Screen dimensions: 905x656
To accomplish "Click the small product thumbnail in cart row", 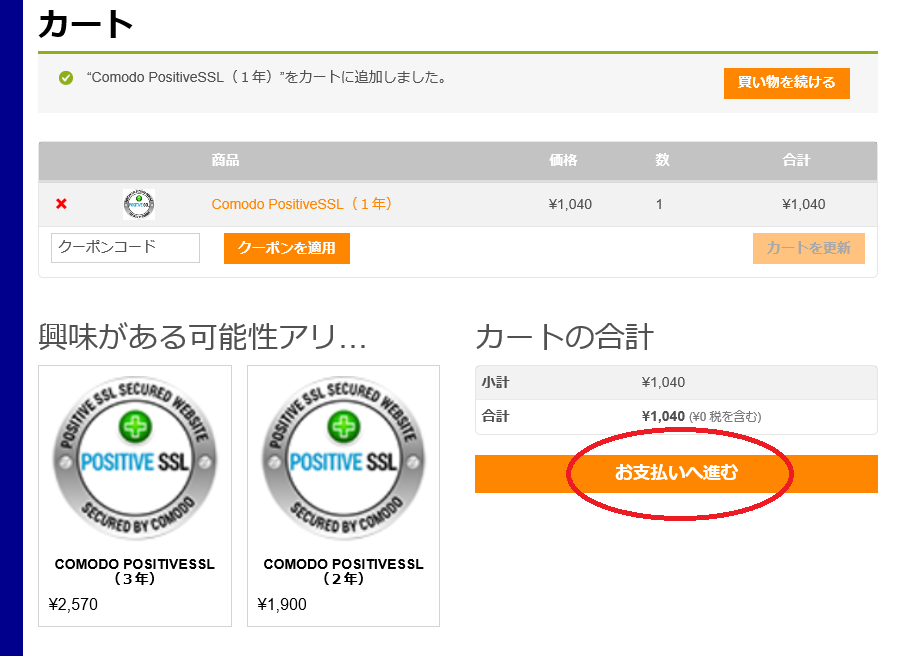I will coord(139,204).
